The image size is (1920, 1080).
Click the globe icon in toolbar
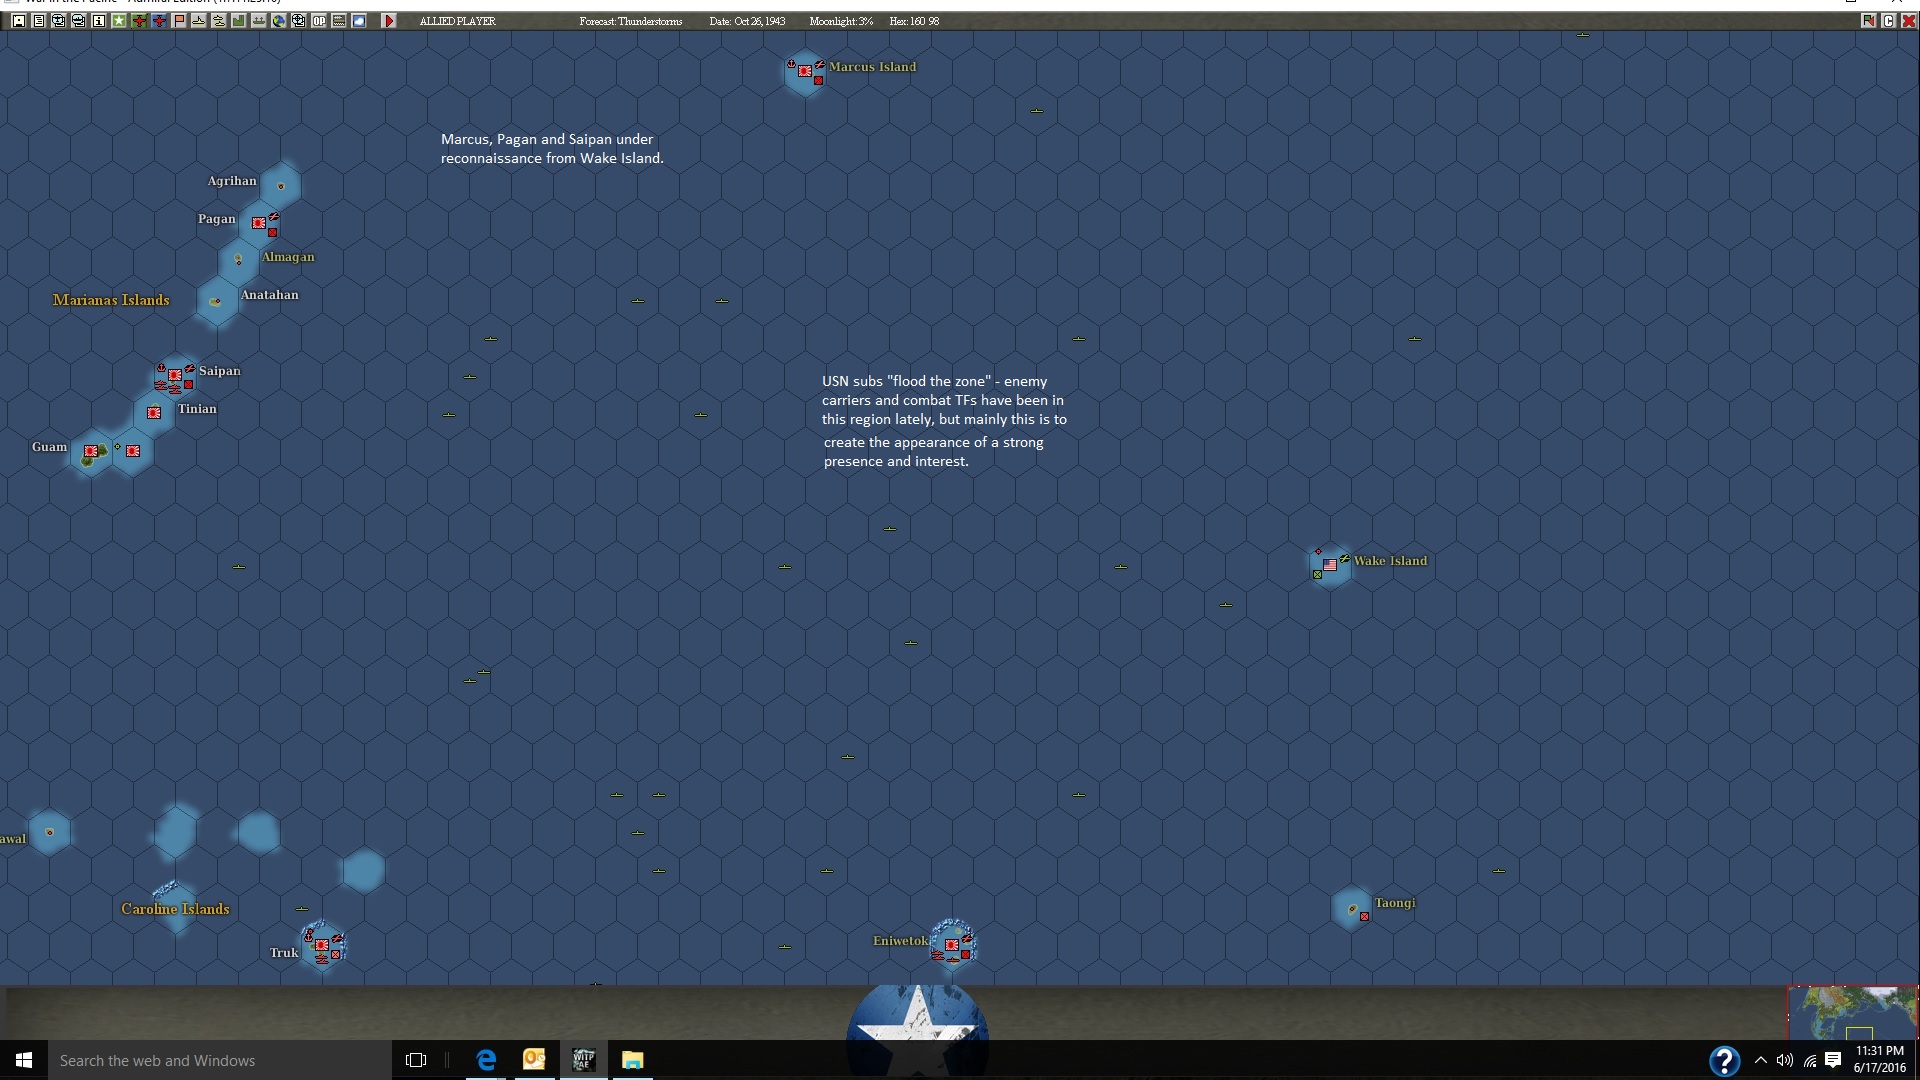coord(279,21)
